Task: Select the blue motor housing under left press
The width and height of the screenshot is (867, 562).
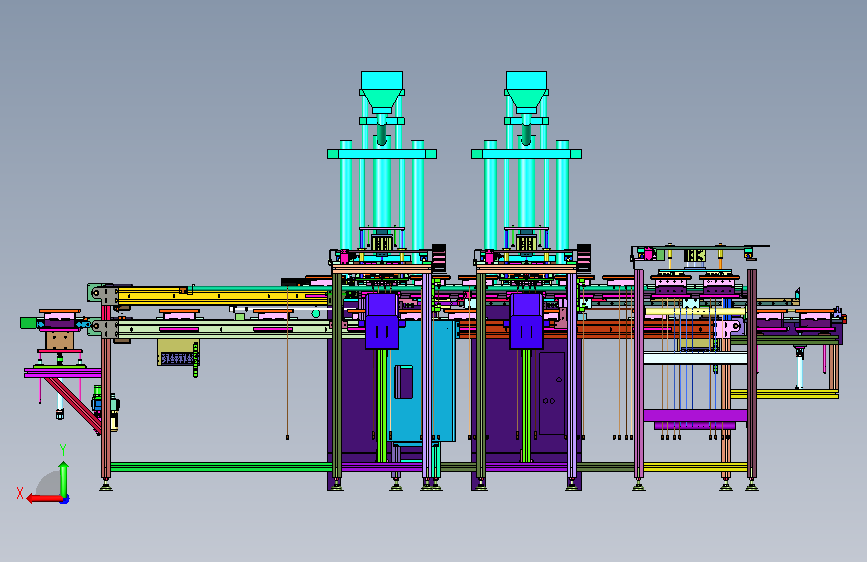Action: click(x=382, y=321)
